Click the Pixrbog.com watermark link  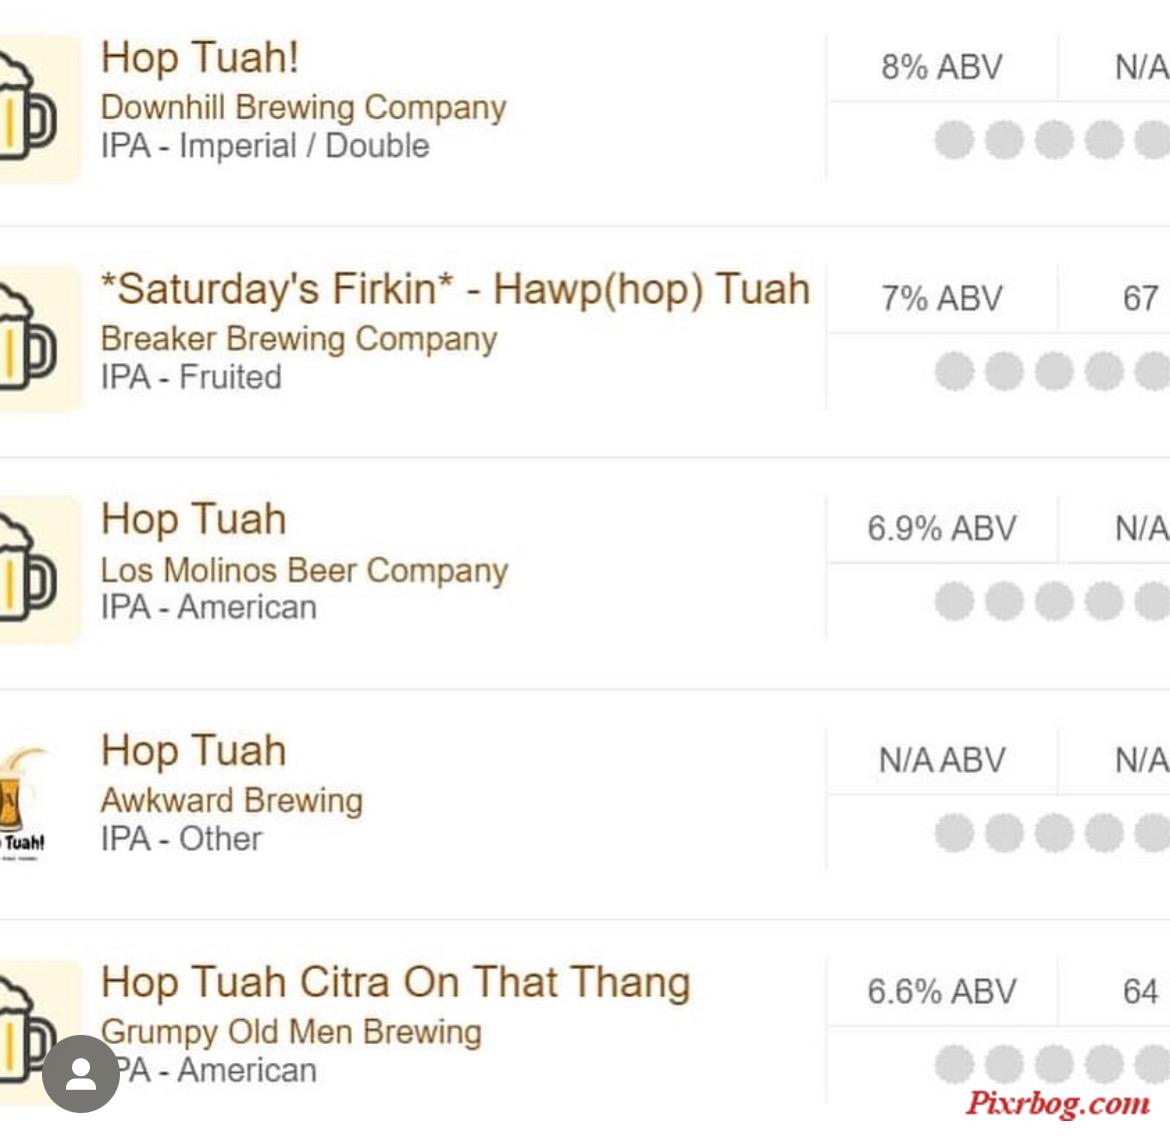[1058, 1104]
